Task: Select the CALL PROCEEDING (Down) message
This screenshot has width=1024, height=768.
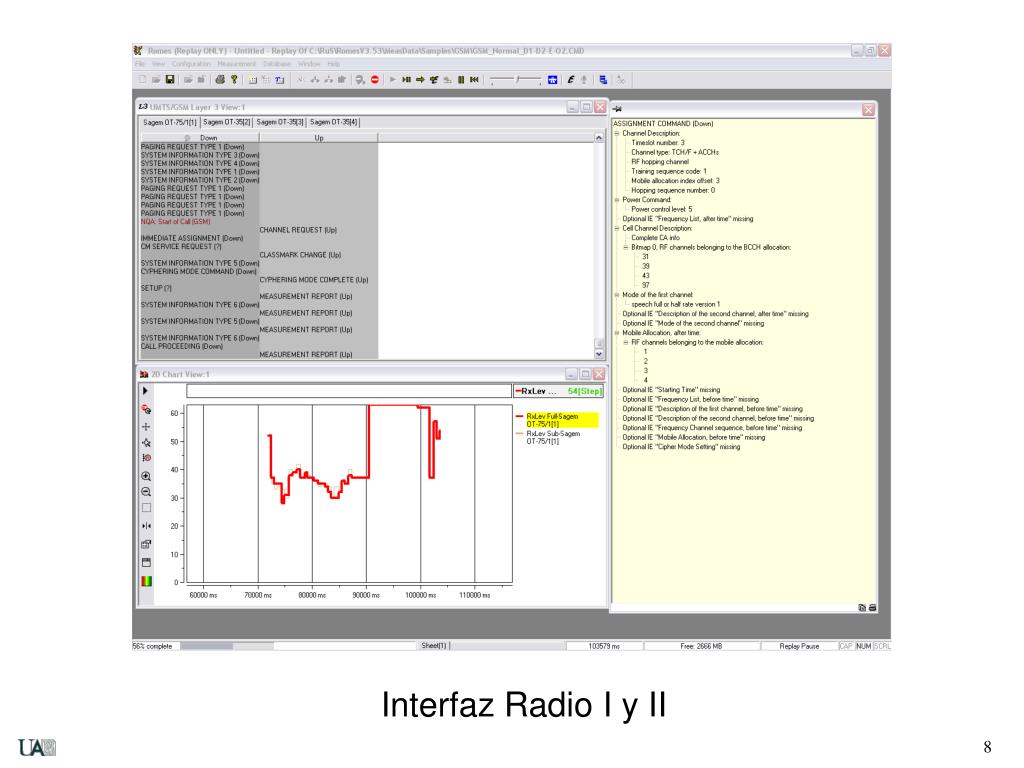Action: [182, 346]
